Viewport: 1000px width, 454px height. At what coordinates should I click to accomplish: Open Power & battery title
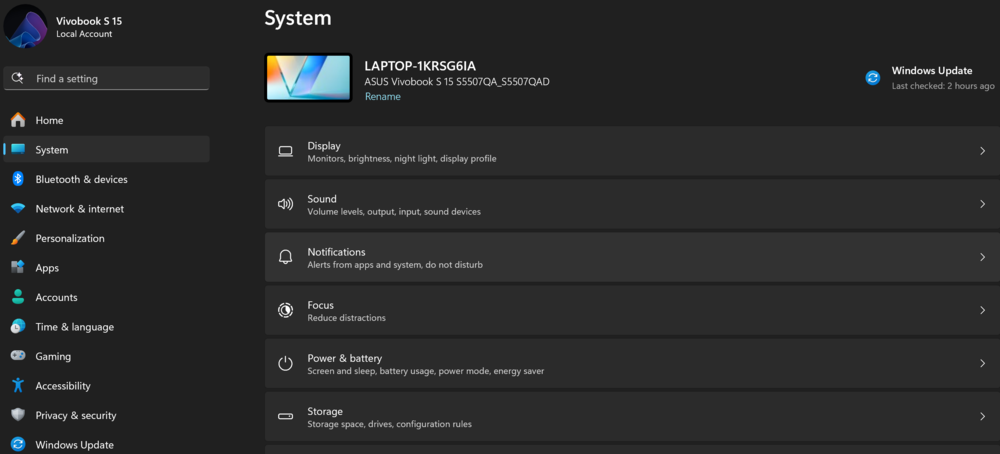344,358
